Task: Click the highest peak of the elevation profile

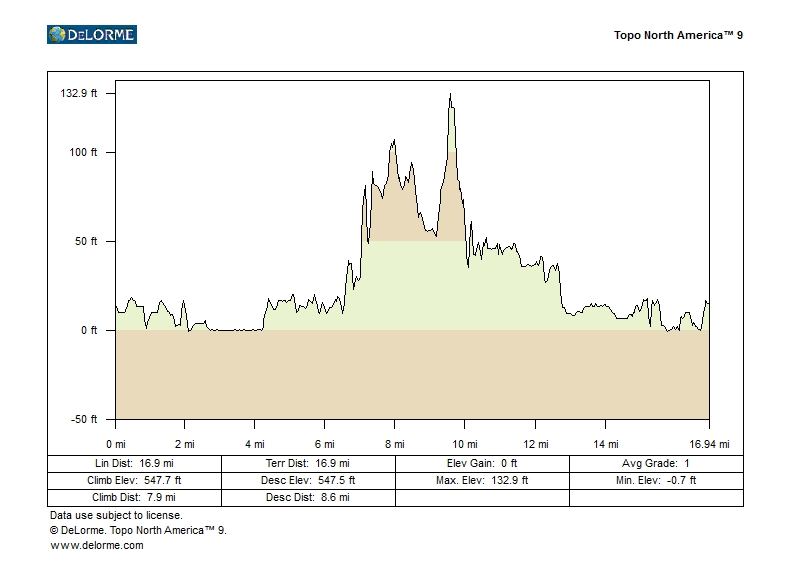Action: tap(450, 95)
